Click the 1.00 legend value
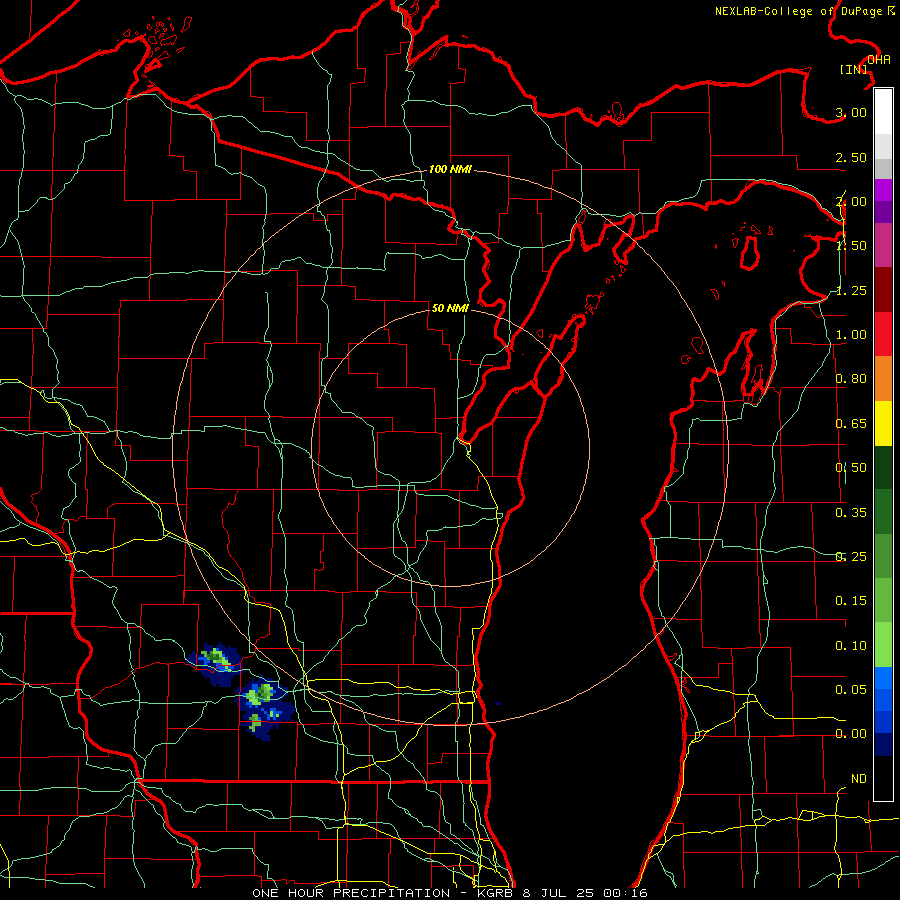Viewport: 900px width, 900px height. (851, 335)
